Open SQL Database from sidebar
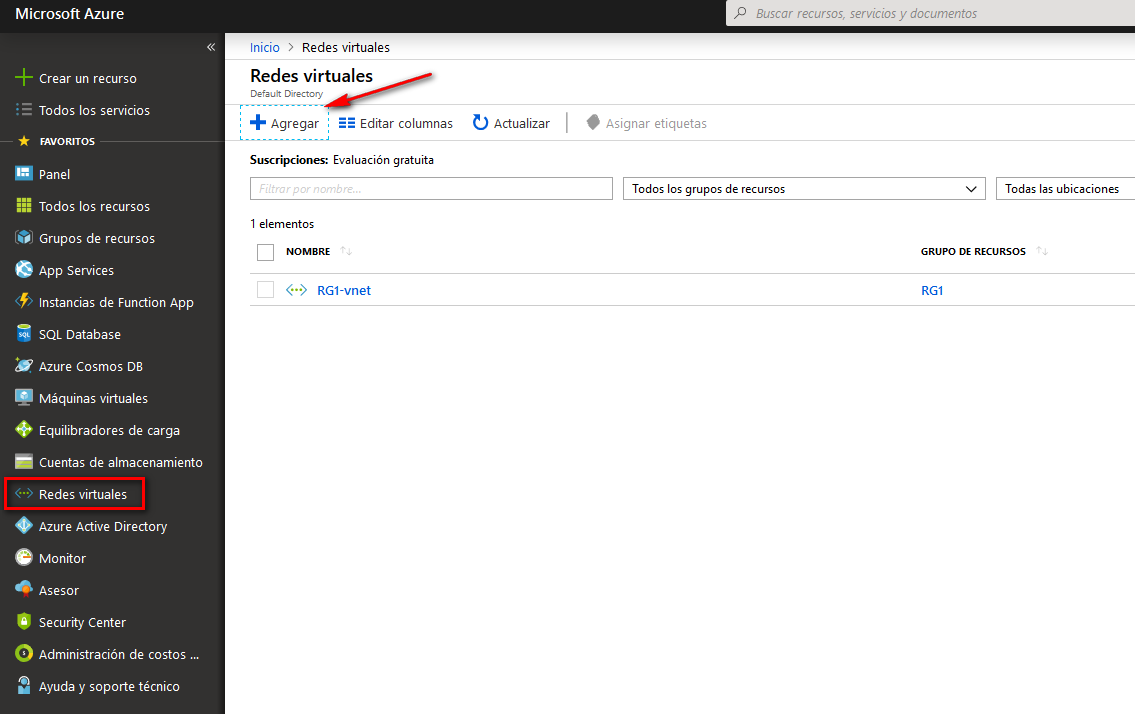 pos(80,335)
